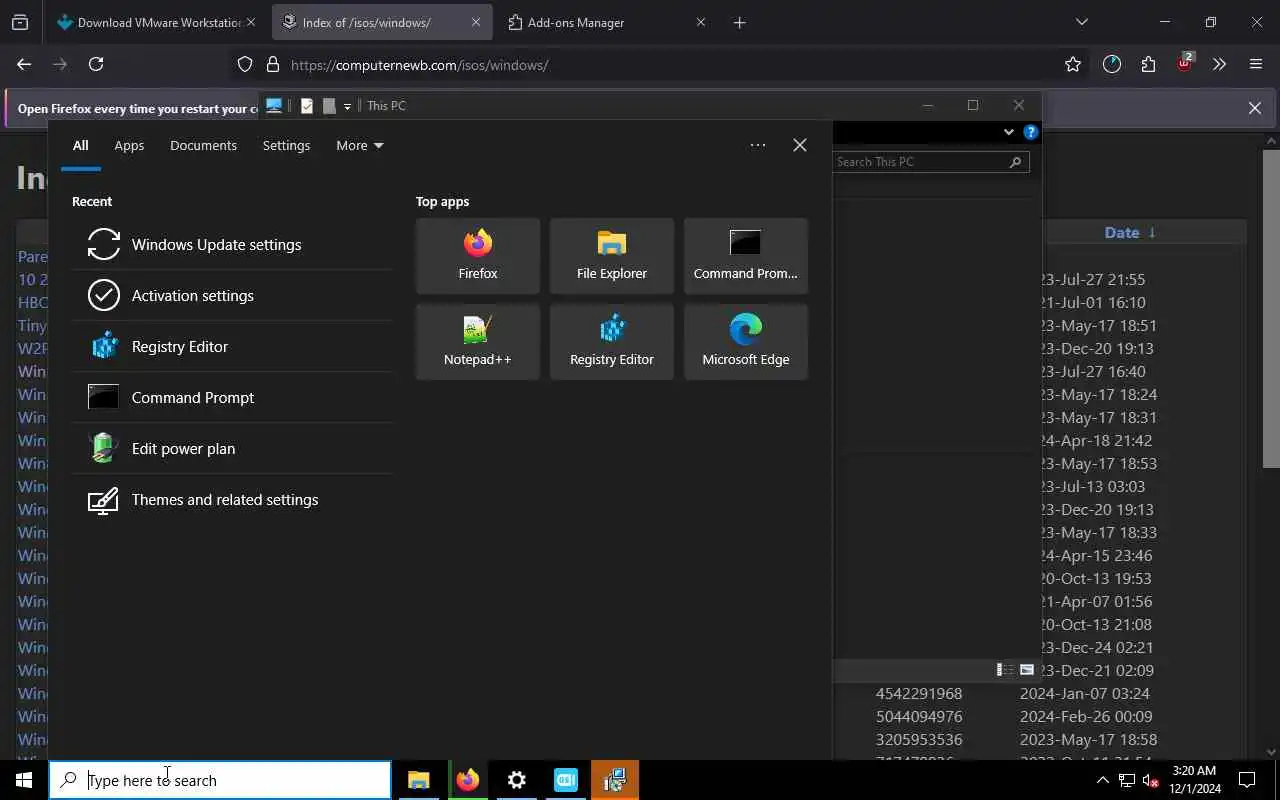Open uBlock Origin extension icon
Screen dimensions: 1280x800
(1184, 64)
